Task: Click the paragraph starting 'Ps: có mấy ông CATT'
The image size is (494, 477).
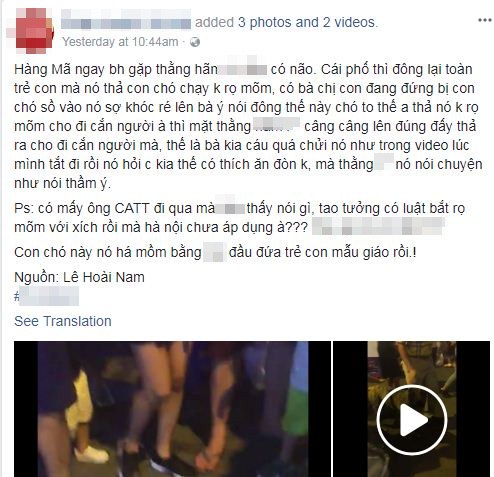Action: point(239,218)
